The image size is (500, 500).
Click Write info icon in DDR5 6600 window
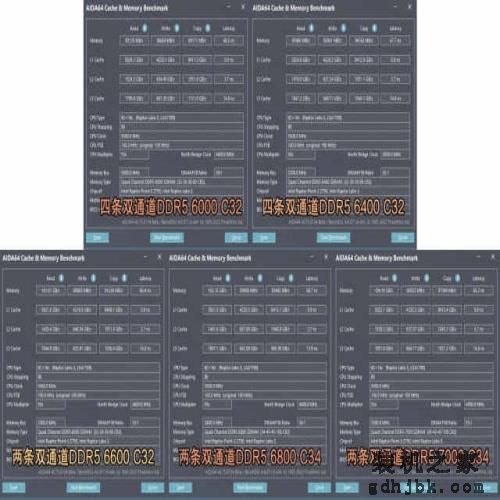tap(93, 278)
